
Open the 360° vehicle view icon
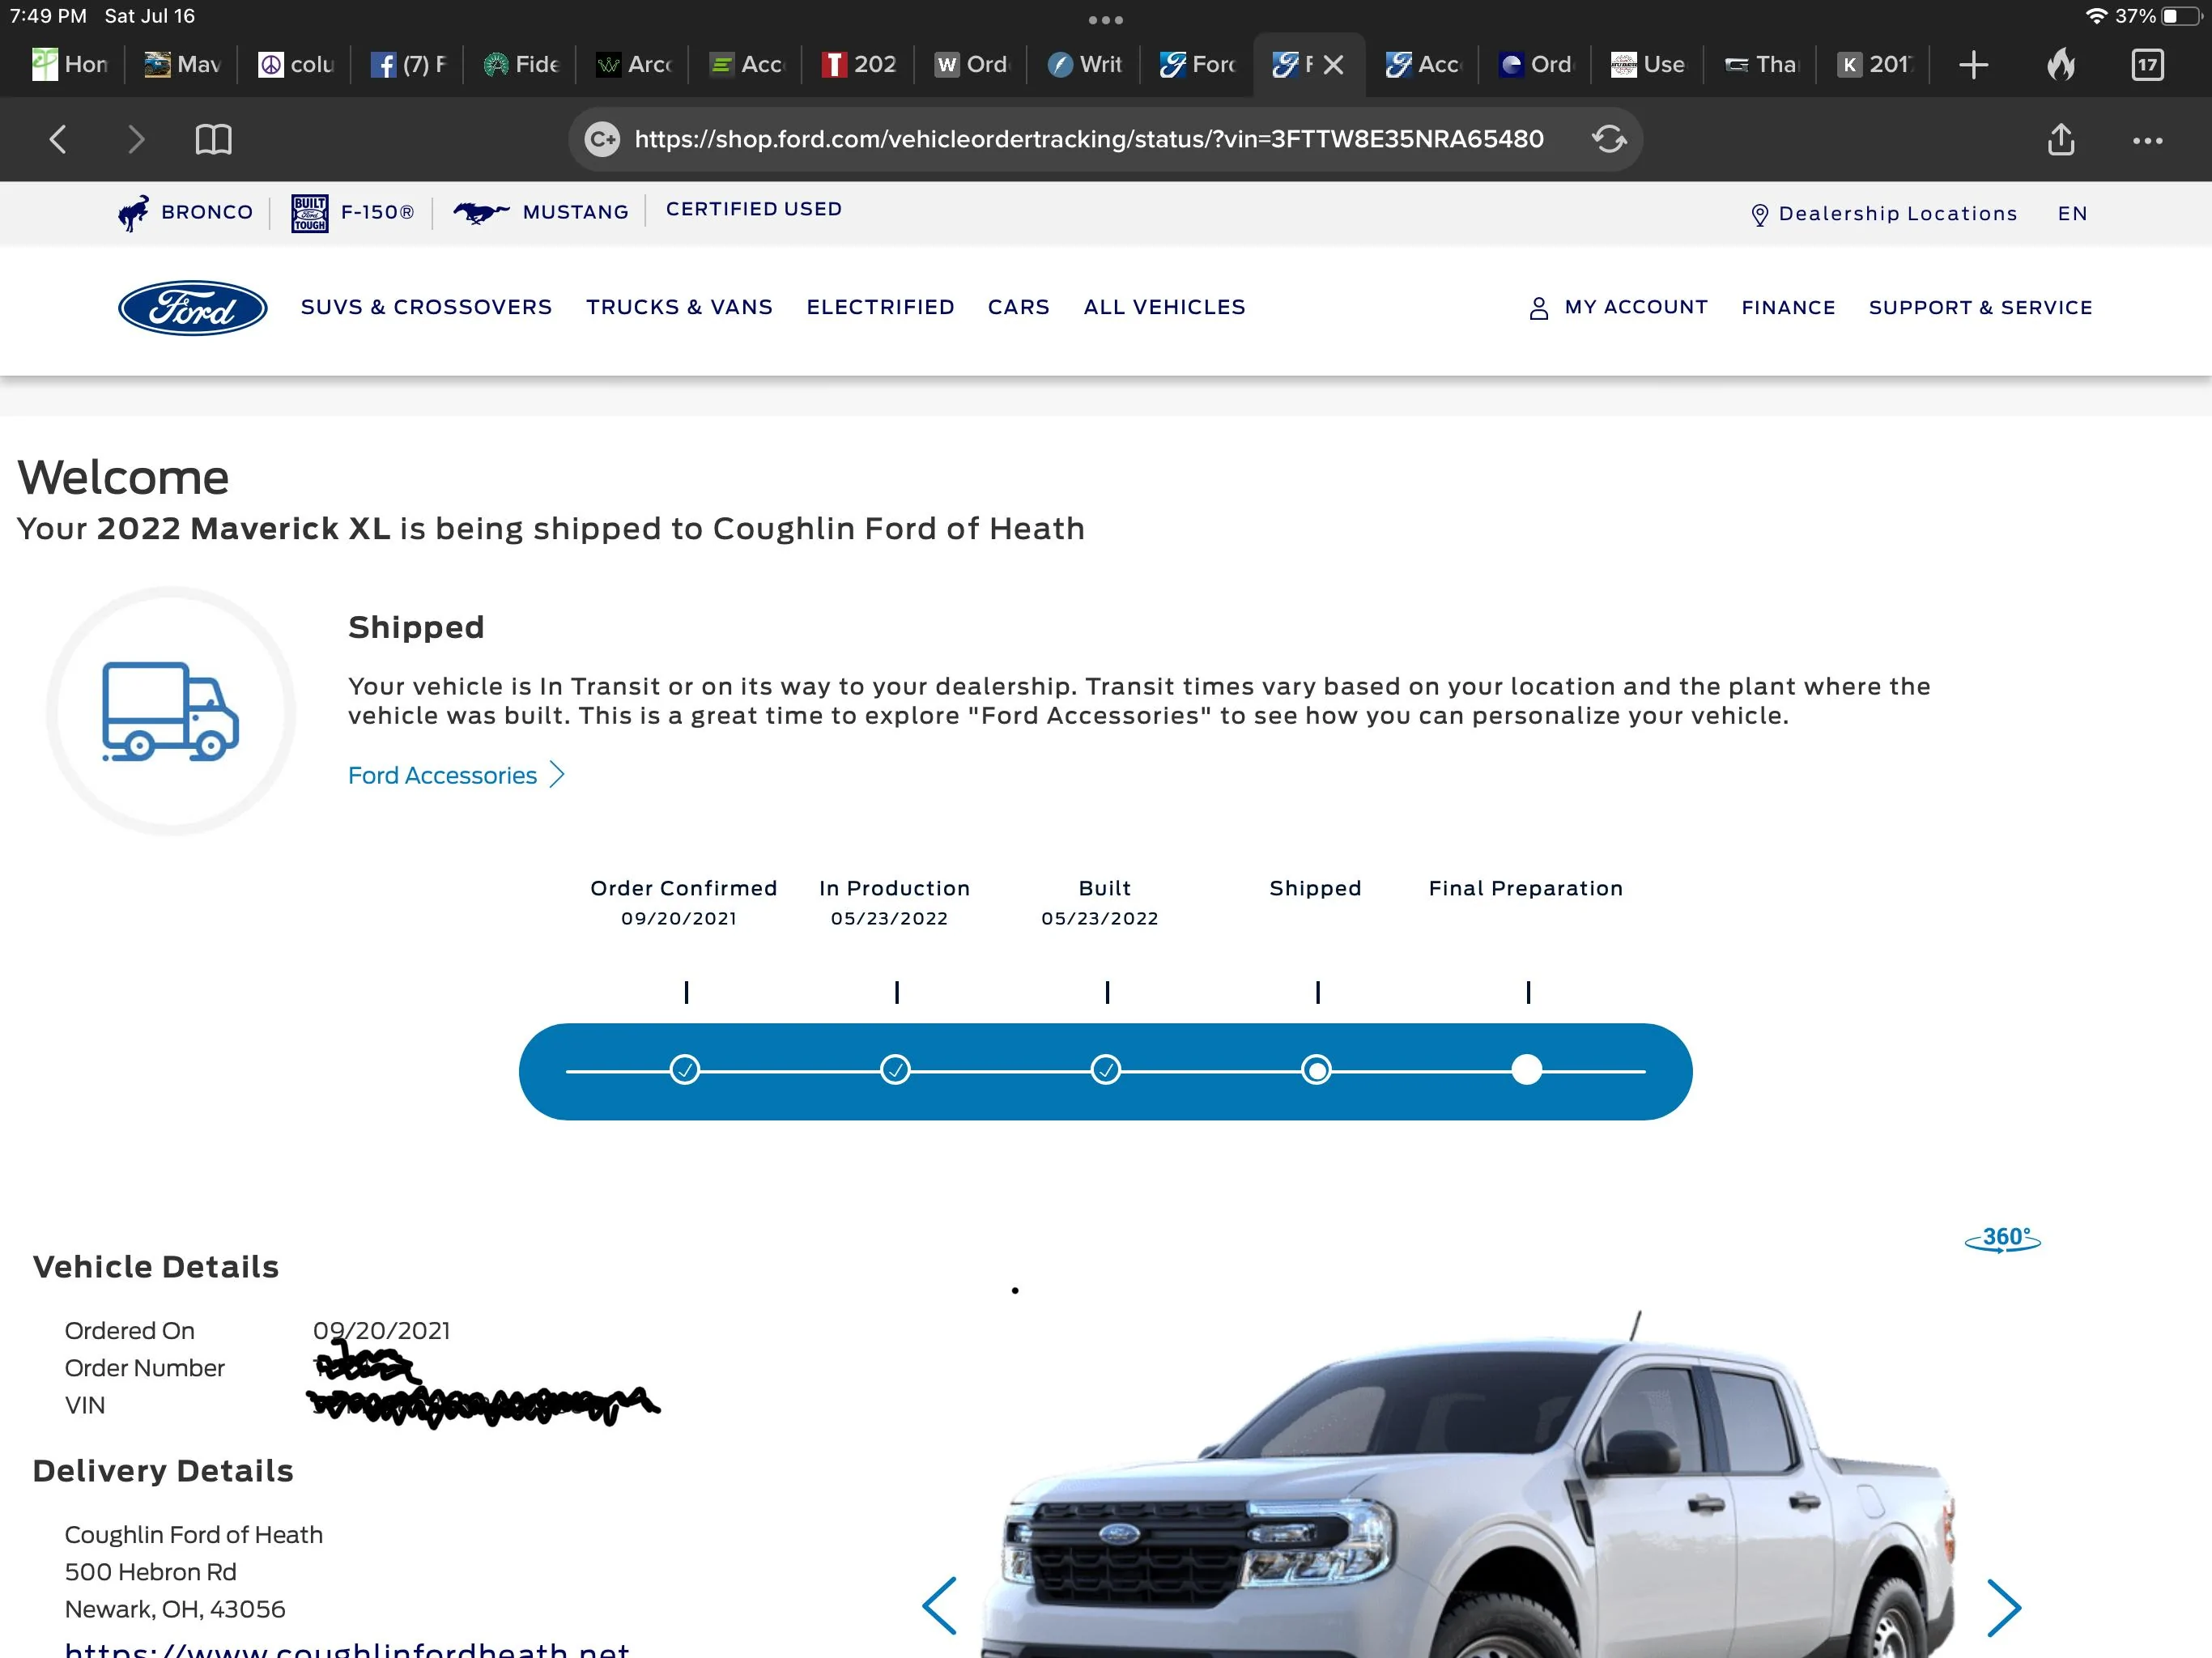(x=2002, y=1239)
